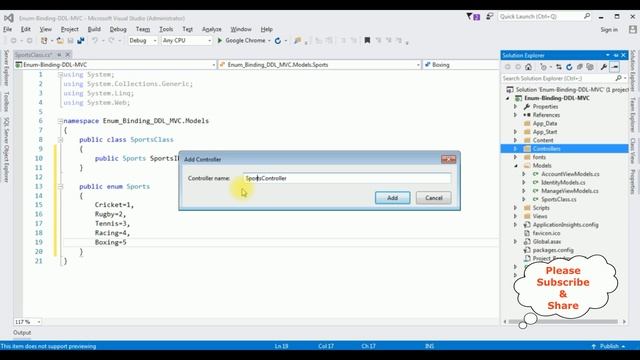Click the Solution Explorer Refresh icon
This screenshot has width=640, height=360.
pos(569,67)
